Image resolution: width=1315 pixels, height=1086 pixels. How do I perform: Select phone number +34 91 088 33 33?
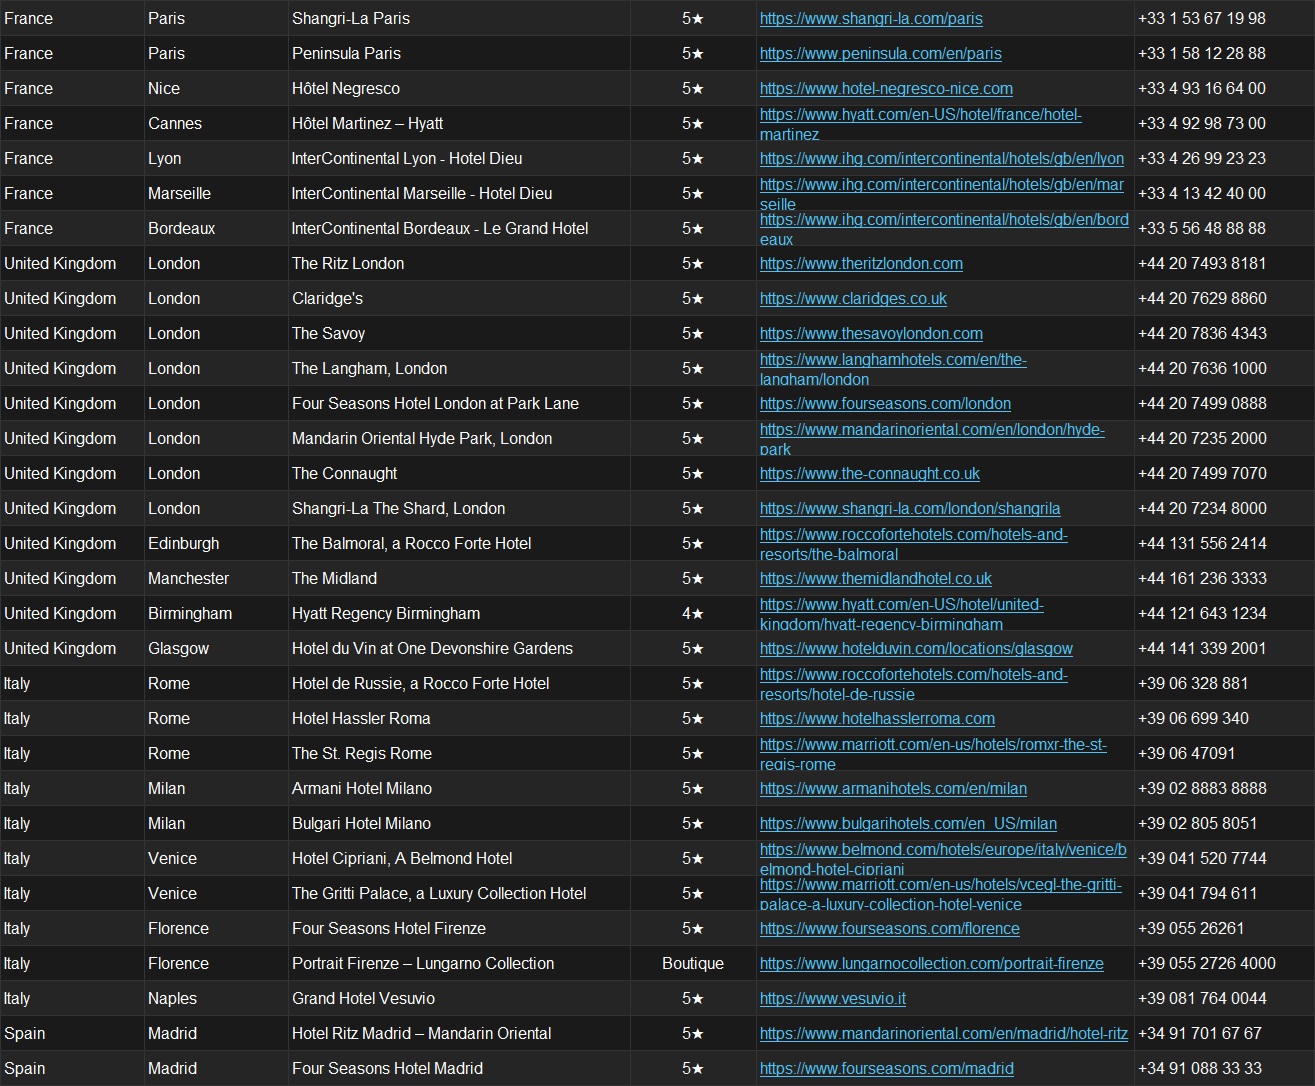pos(1200,1068)
